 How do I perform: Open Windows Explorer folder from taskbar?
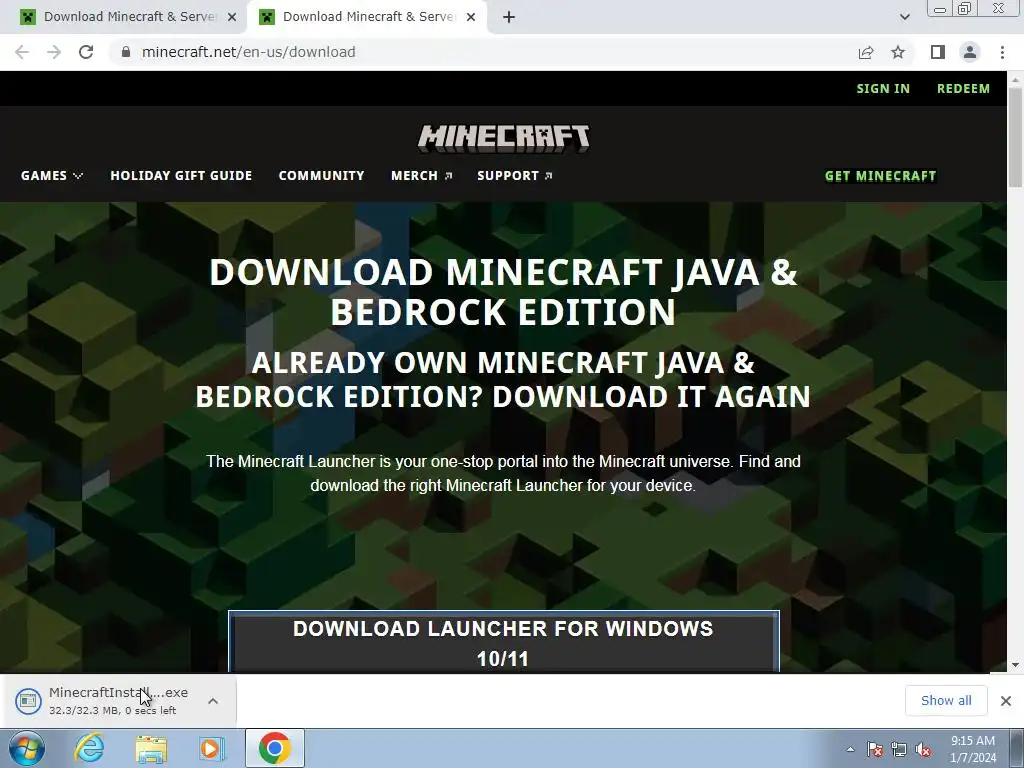click(x=151, y=748)
